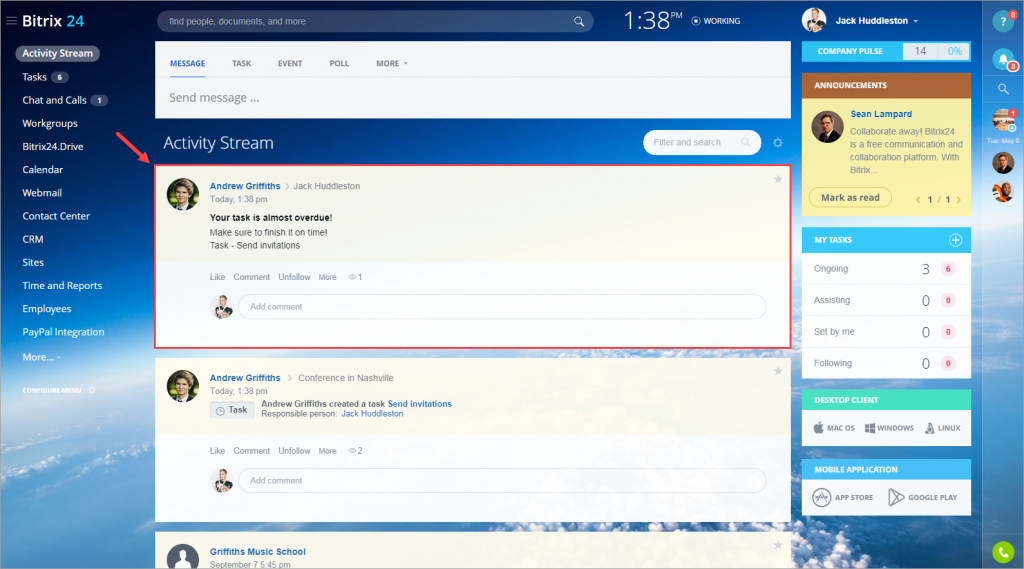Open PayPal Integration menu item
1024x569 pixels.
63,332
